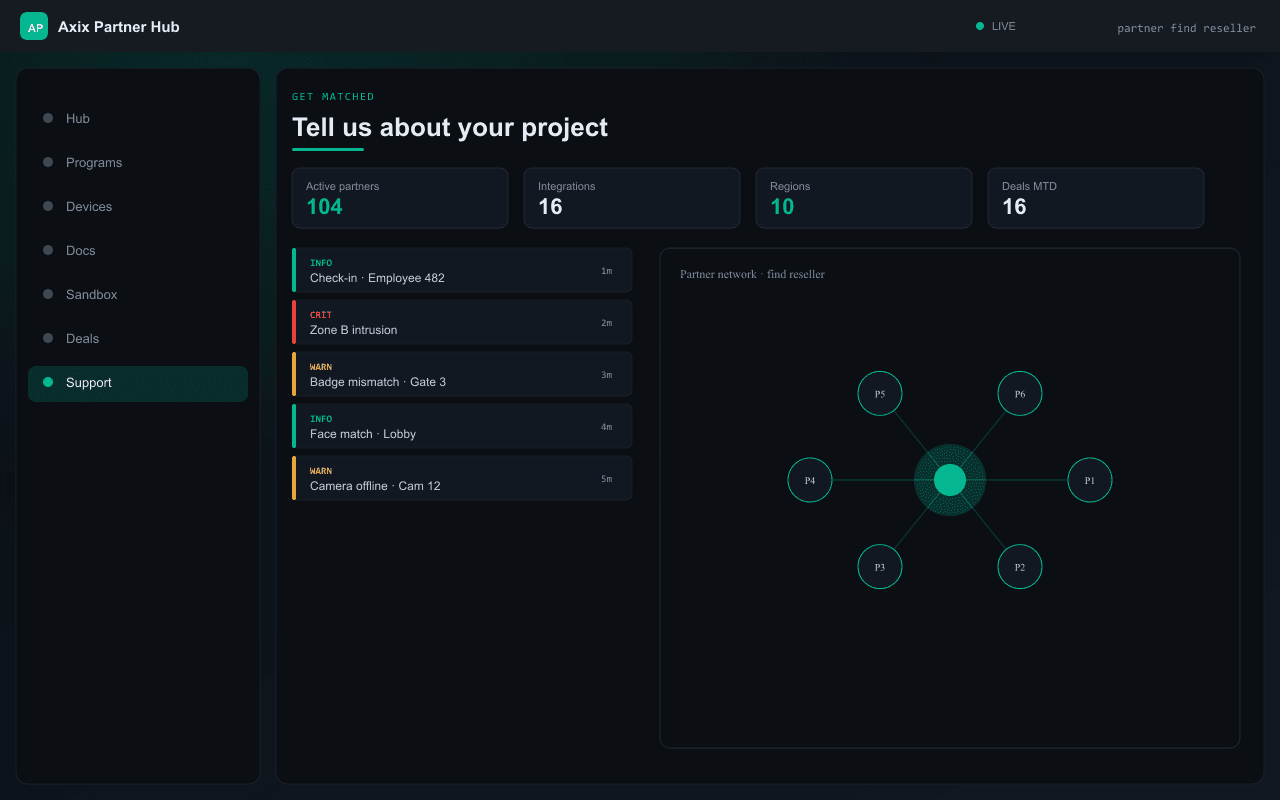Open the Camera offline Cam 12 warning
Image resolution: width=1280 pixels, height=800 pixels.
462,478
